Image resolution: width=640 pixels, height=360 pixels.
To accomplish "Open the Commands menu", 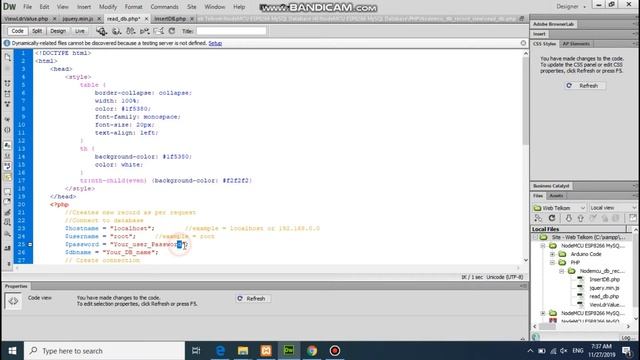I will pyautogui.click(x=164, y=7).
